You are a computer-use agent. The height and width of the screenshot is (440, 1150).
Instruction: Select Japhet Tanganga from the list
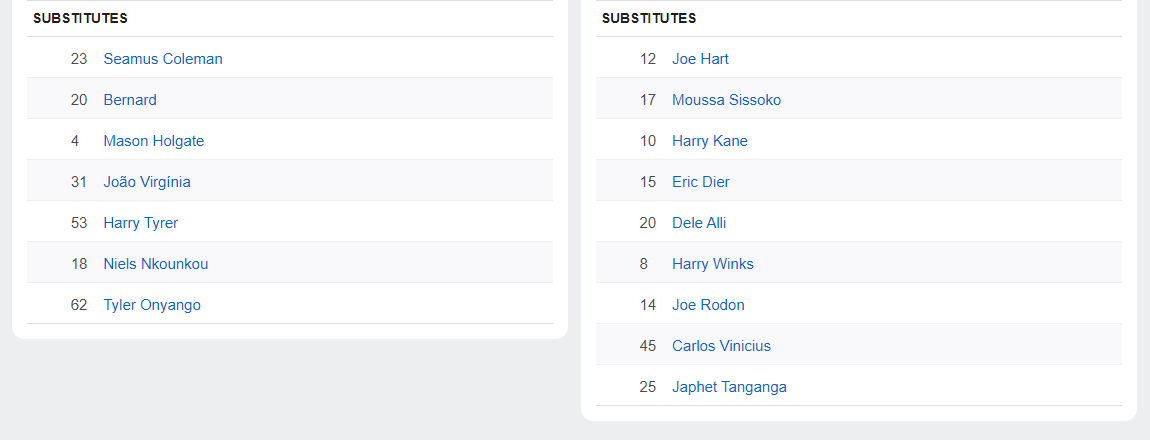729,387
